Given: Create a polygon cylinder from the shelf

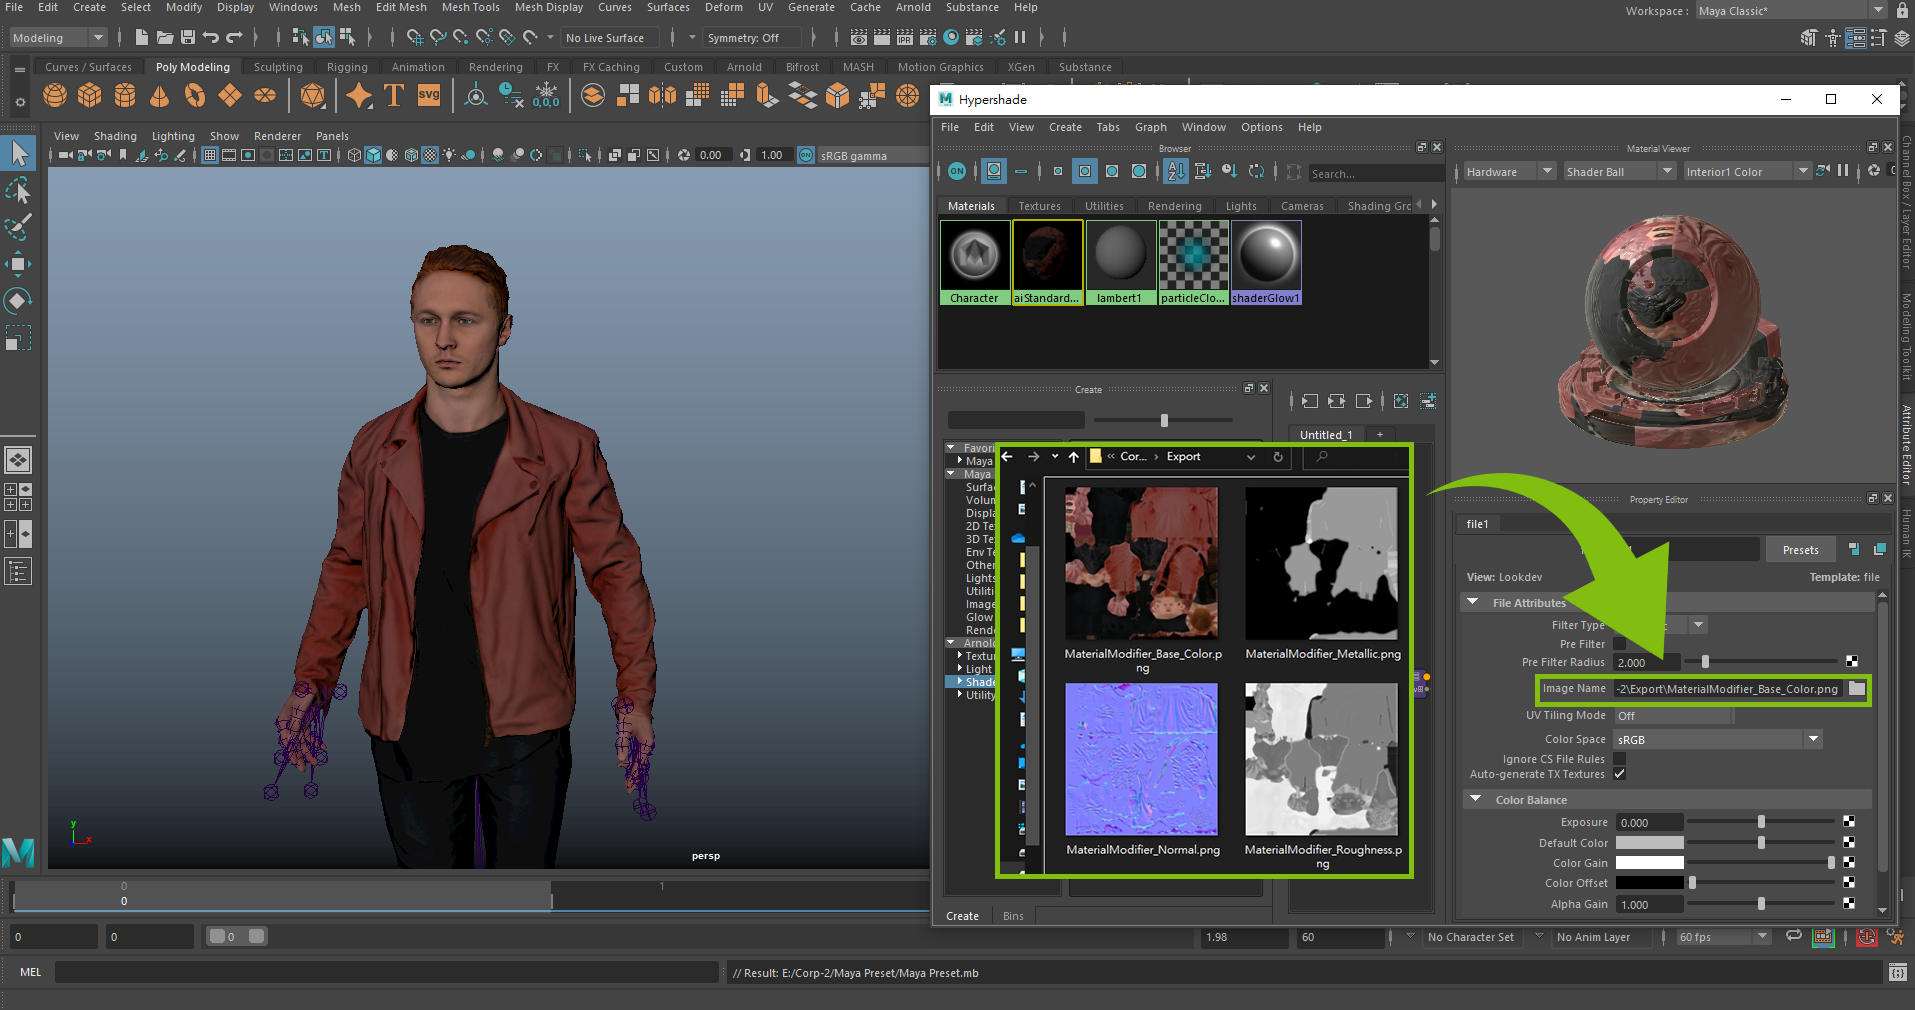Looking at the screenshot, I should (125, 95).
